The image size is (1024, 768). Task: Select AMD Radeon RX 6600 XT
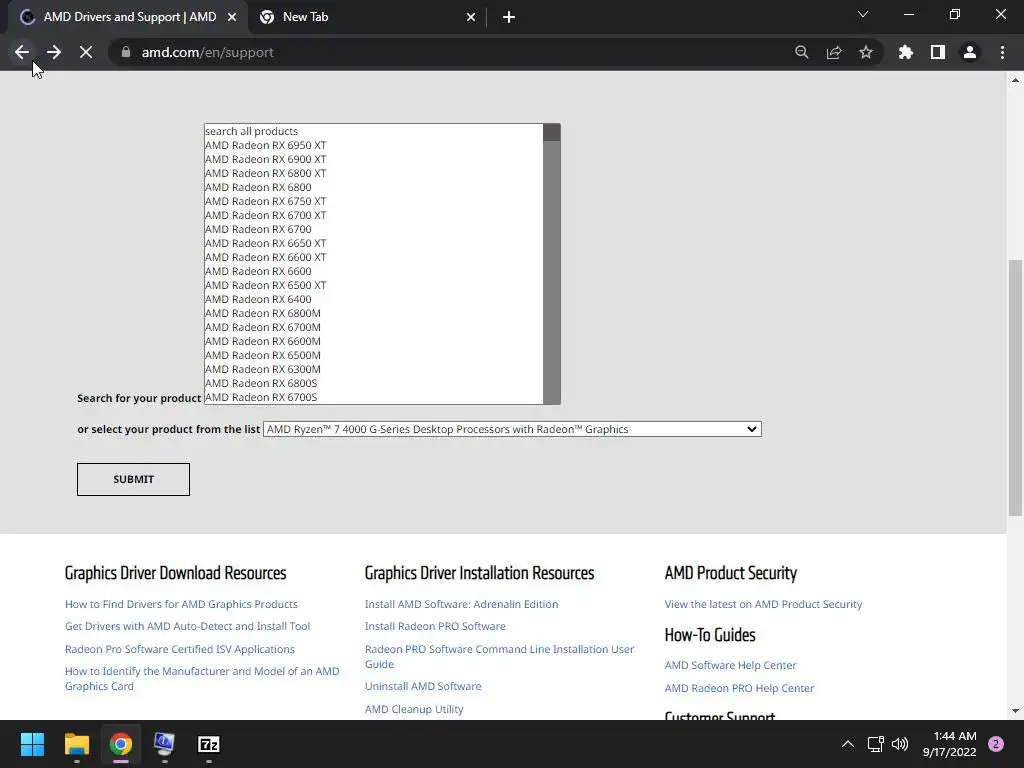click(374, 257)
